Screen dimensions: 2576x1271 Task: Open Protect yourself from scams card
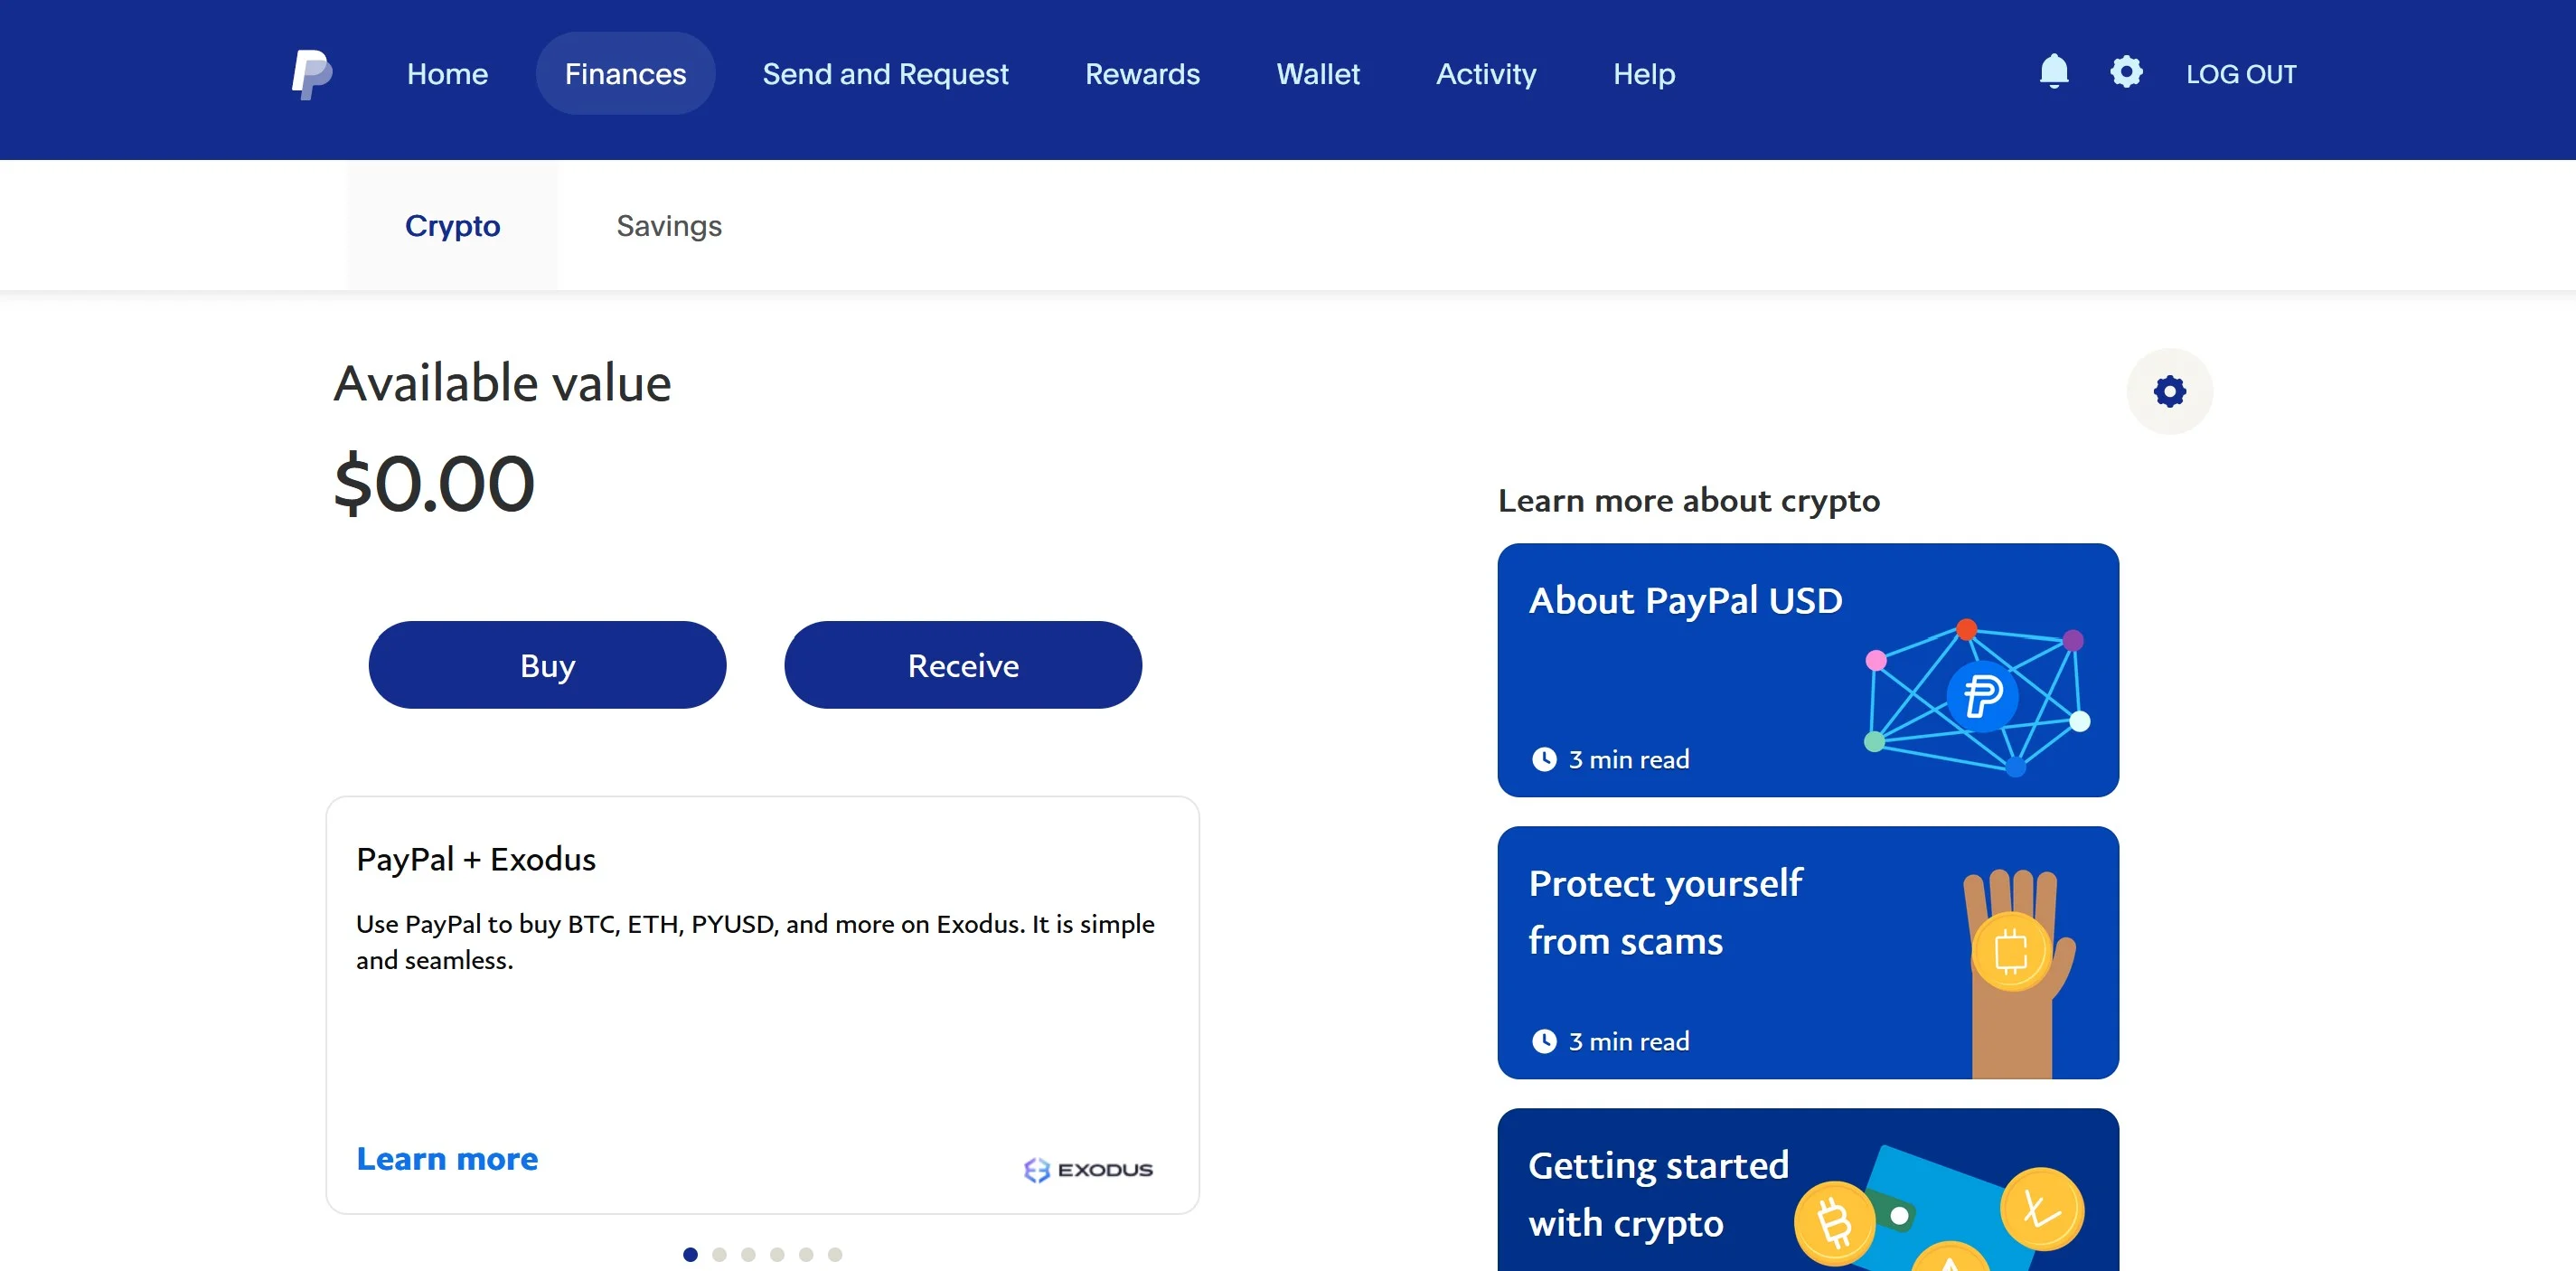click(1808, 952)
